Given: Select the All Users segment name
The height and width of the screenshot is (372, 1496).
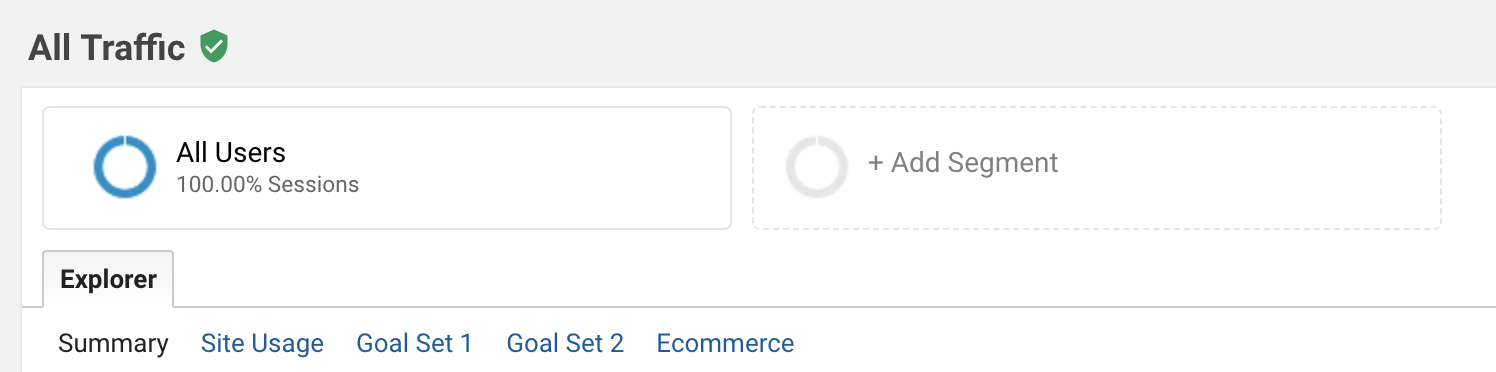Looking at the screenshot, I should (x=231, y=153).
